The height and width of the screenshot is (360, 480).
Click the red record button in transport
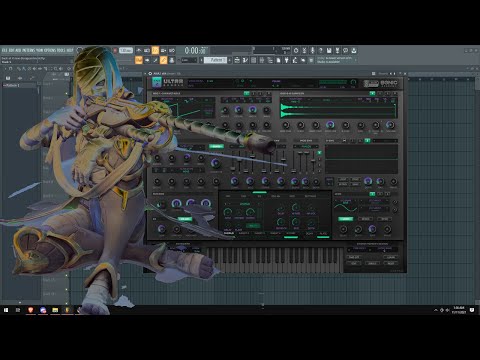(115, 50)
